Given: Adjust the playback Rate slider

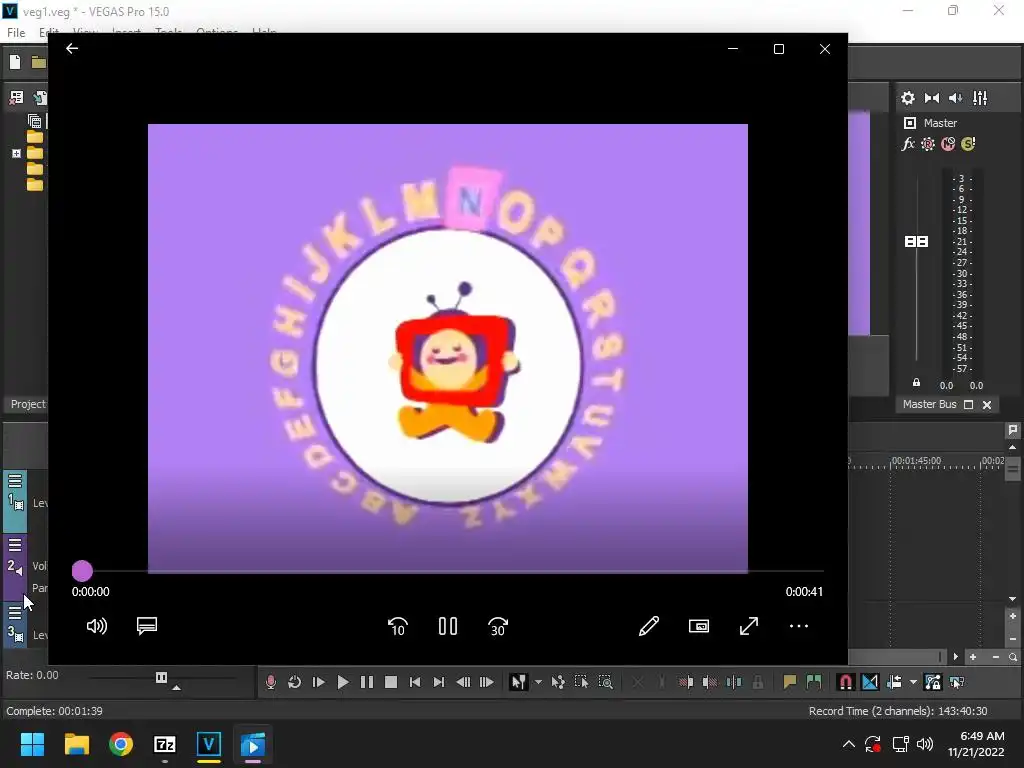Looking at the screenshot, I should 161,677.
